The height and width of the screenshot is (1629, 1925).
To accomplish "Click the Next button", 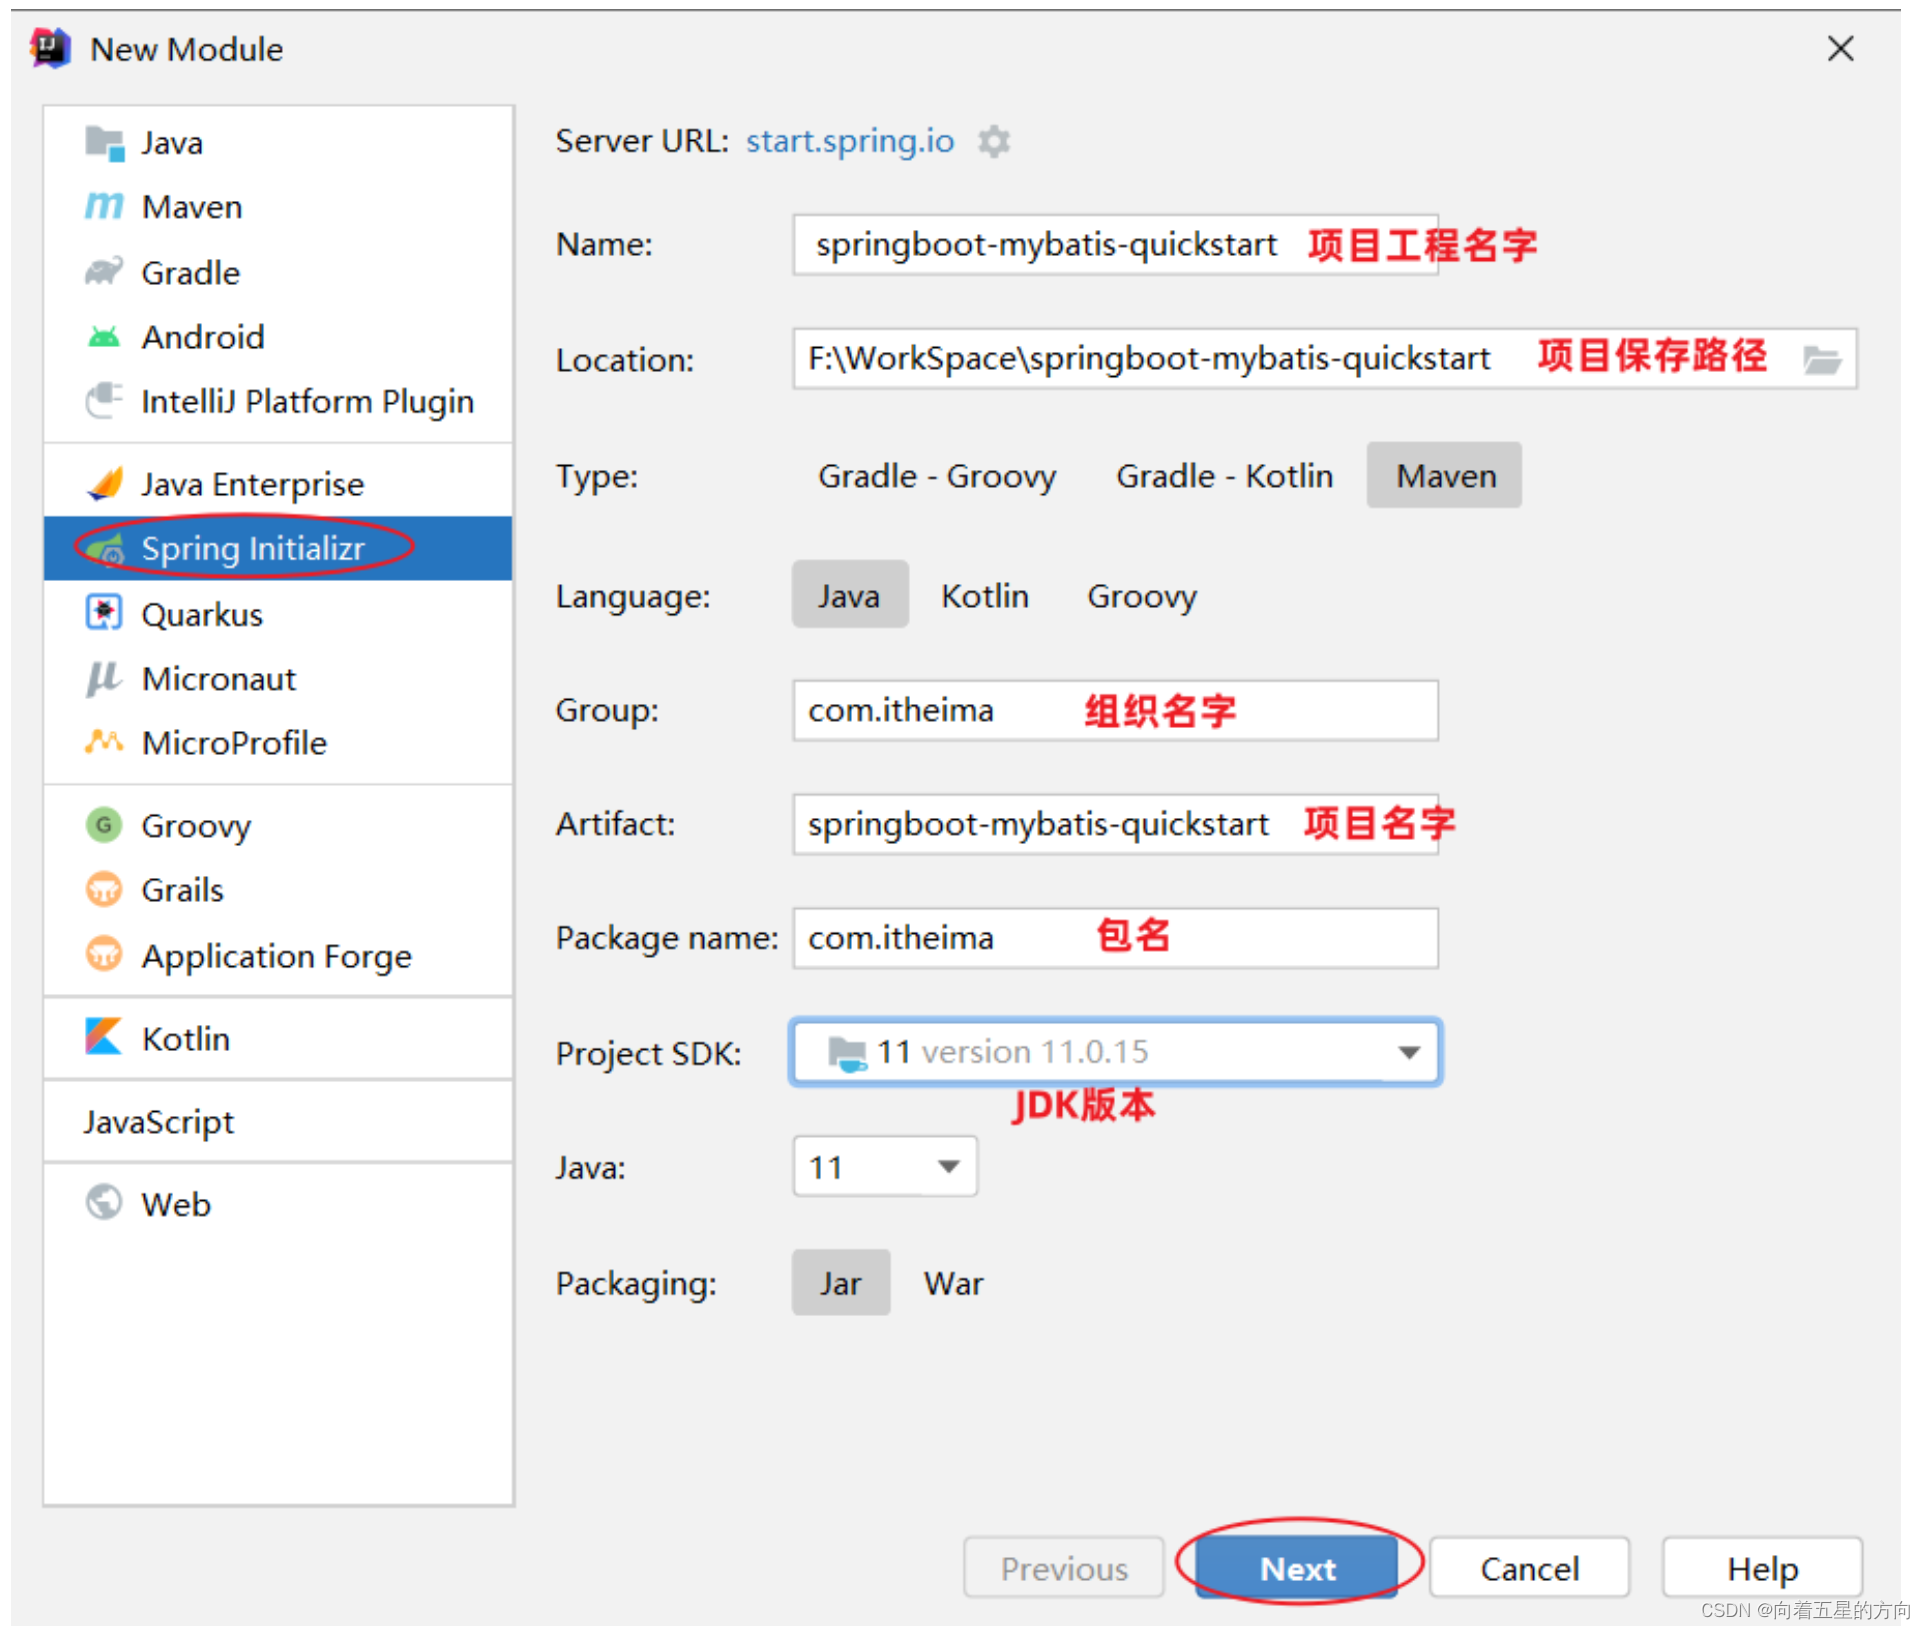I will tap(1297, 1568).
